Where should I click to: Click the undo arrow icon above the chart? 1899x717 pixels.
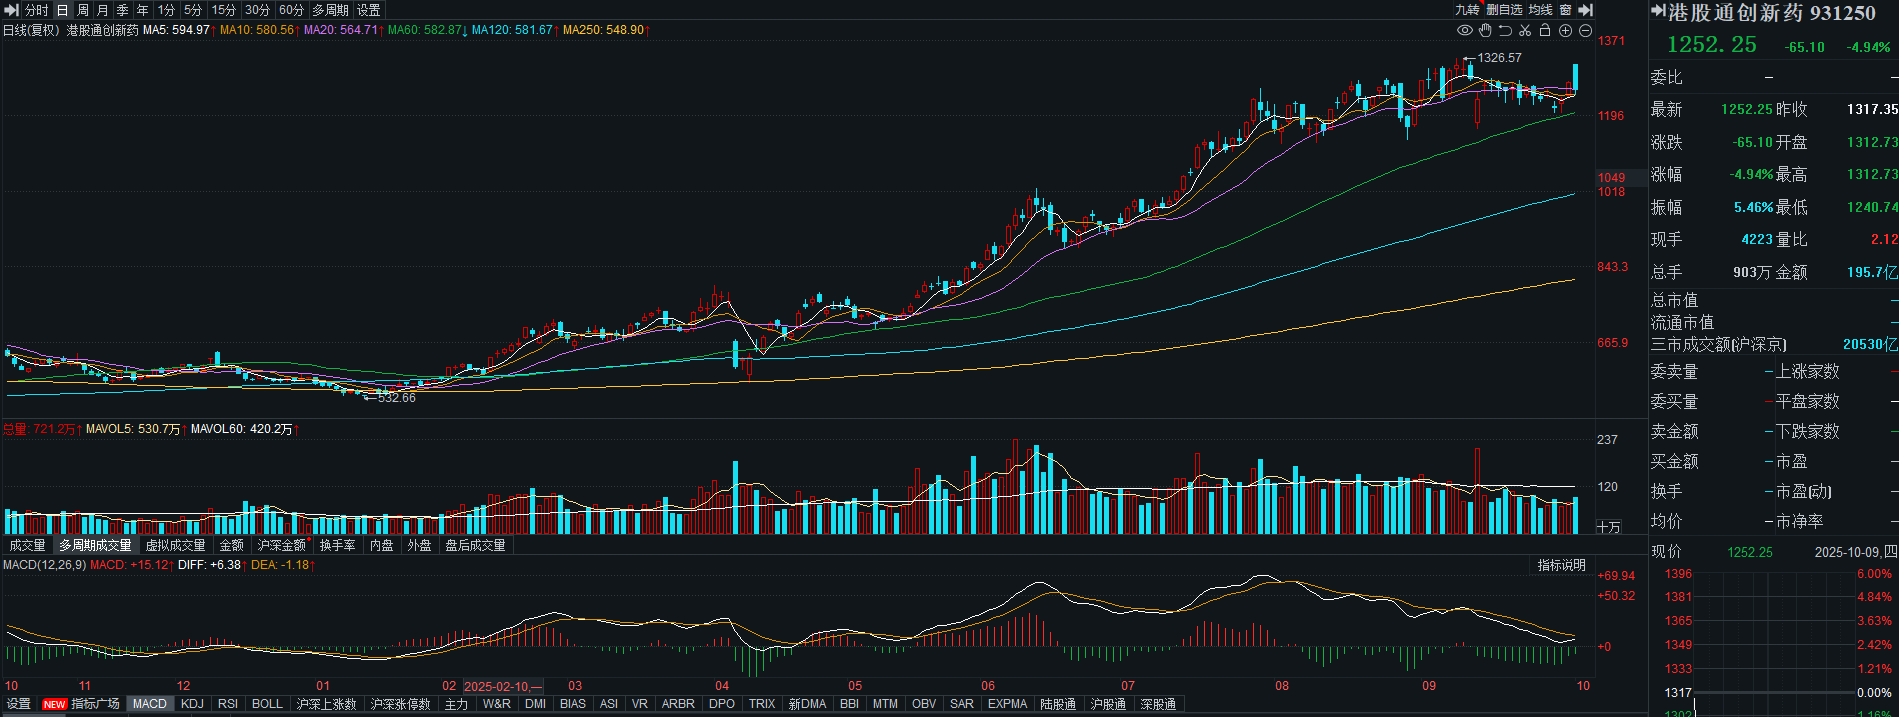coord(1505,31)
